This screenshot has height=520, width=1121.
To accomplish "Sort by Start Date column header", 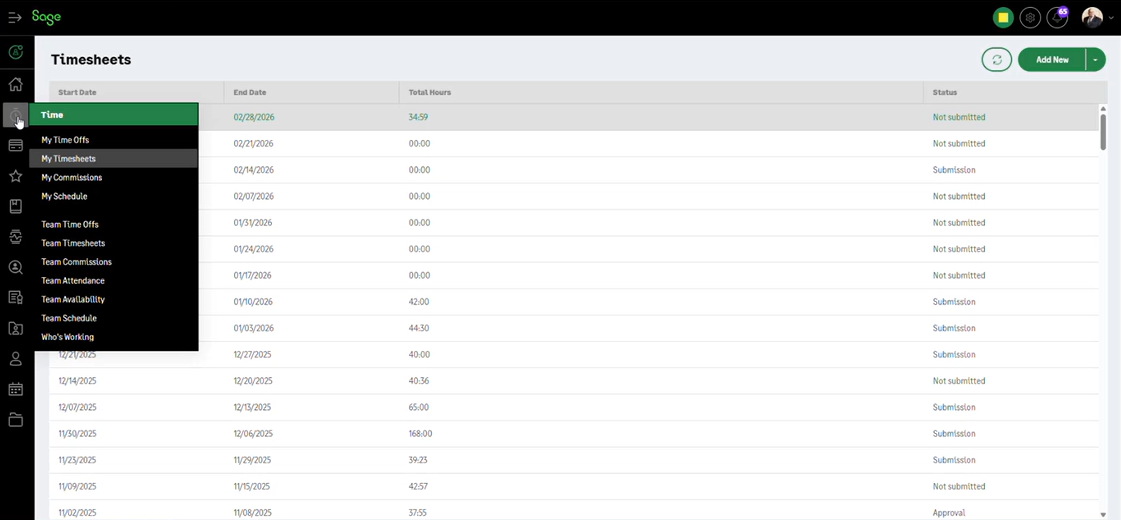I will click(x=77, y=92).
